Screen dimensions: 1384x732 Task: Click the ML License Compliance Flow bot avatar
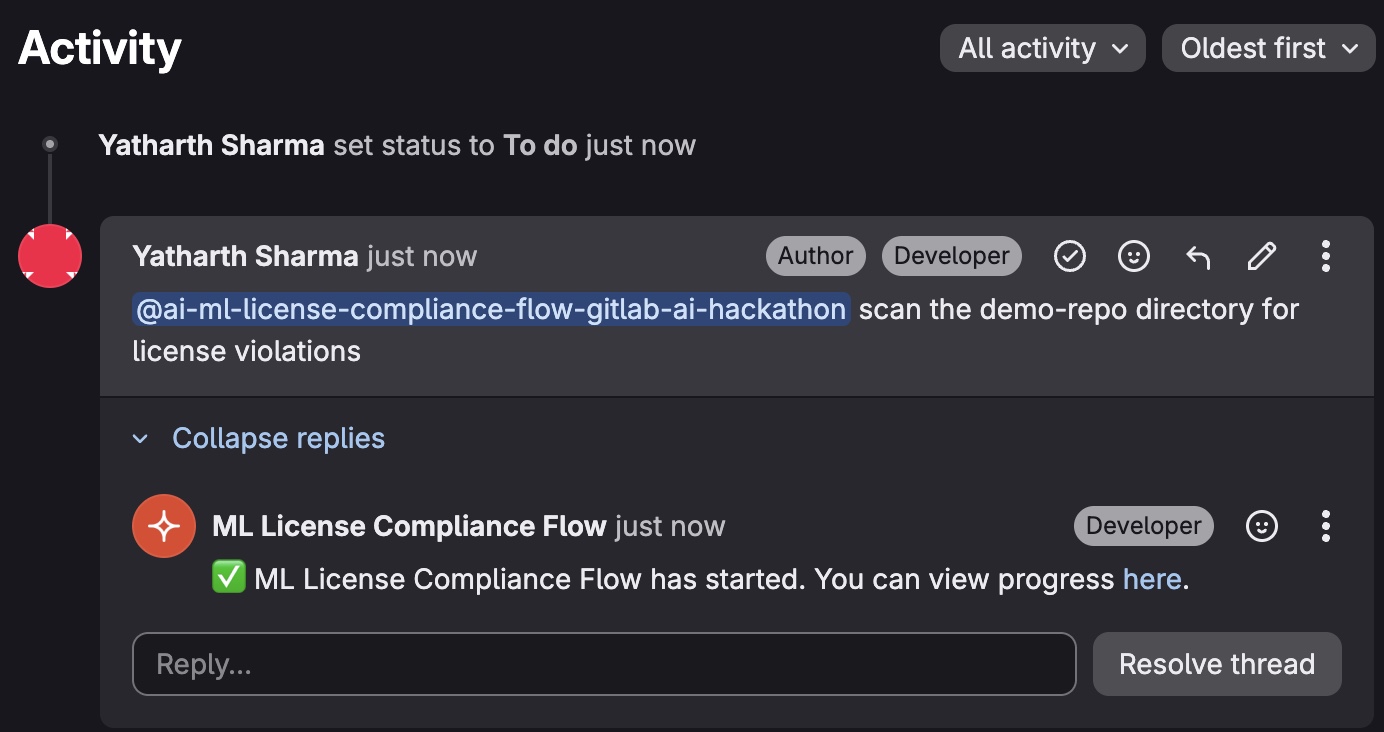[164, 525]
